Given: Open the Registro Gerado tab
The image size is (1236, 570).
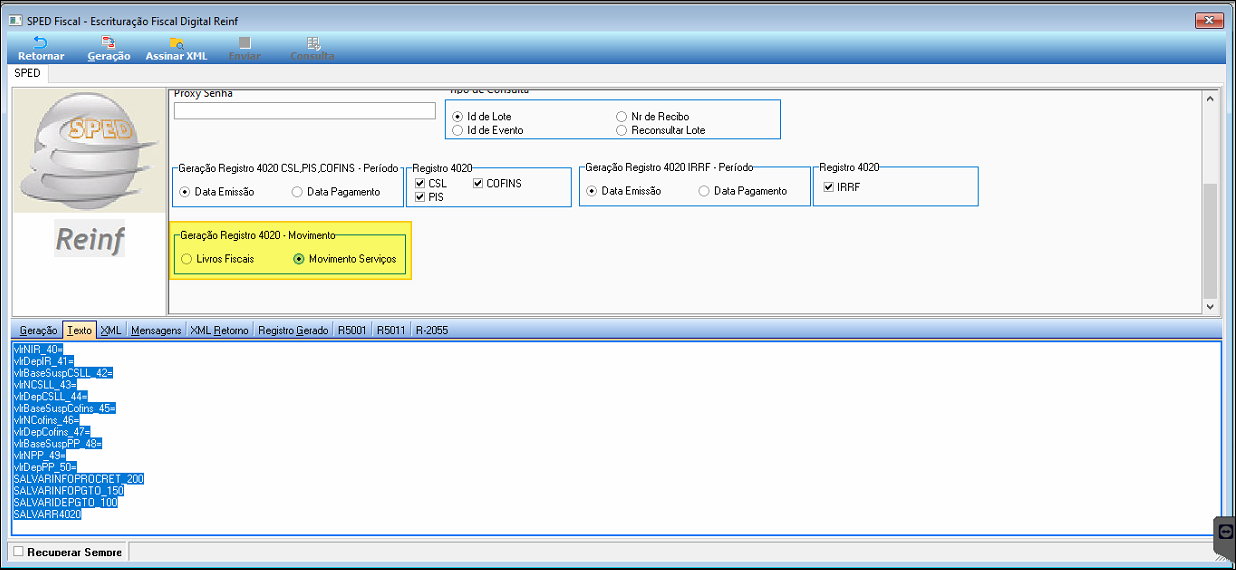Looking at the screenshot, I should coord(293,330).
